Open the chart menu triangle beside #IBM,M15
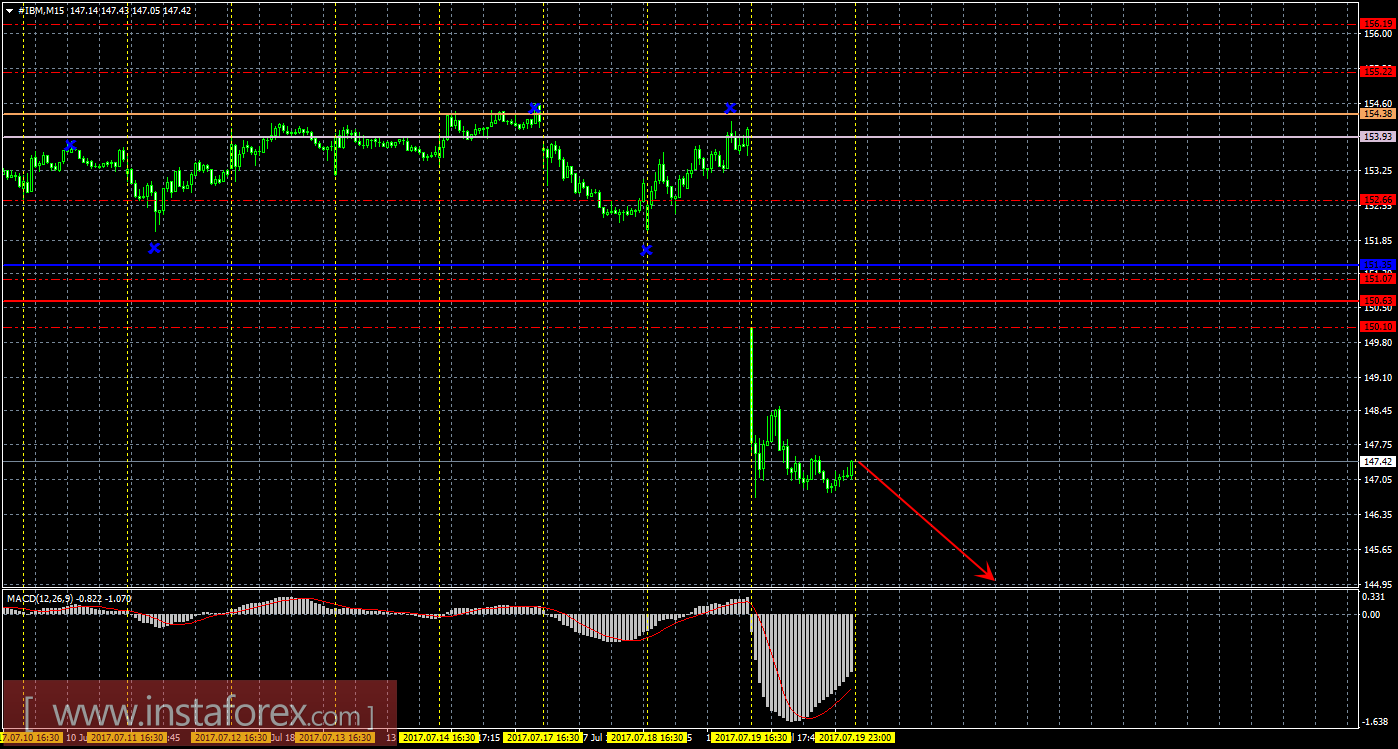Screen dimensions: 1398x749 pyautogui.click(x=9, y=10)
